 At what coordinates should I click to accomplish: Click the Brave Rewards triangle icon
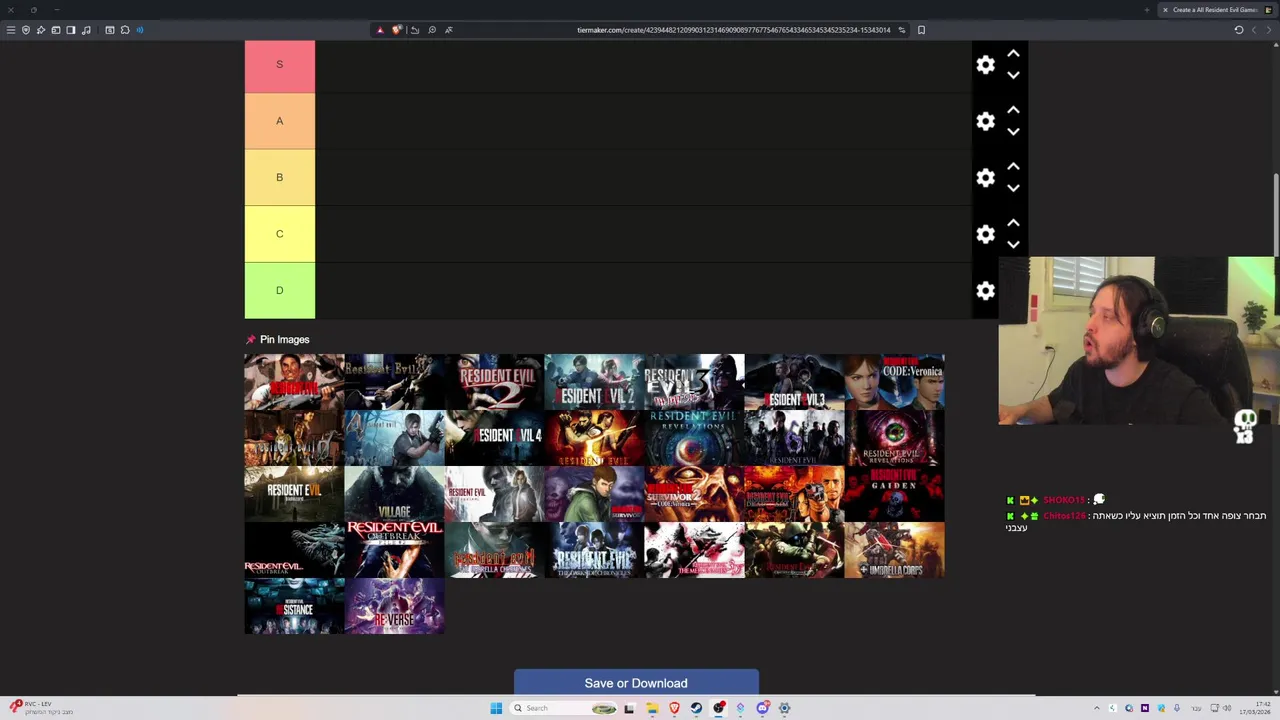[x=380, y=30]
